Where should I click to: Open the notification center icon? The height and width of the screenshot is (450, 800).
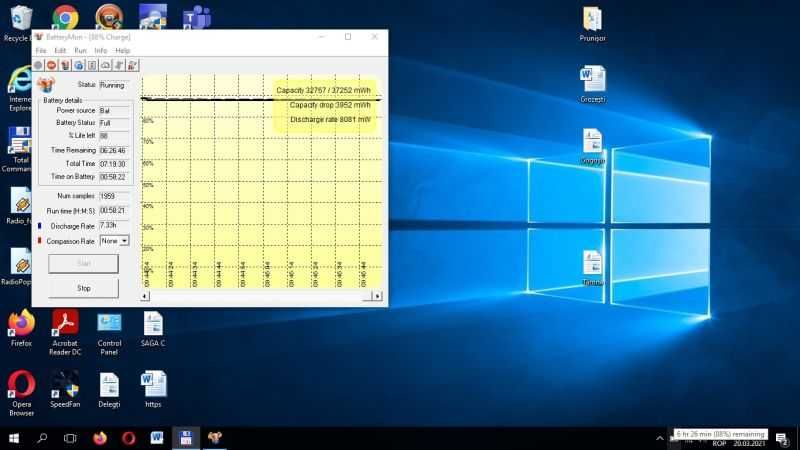tap(782, 438)
